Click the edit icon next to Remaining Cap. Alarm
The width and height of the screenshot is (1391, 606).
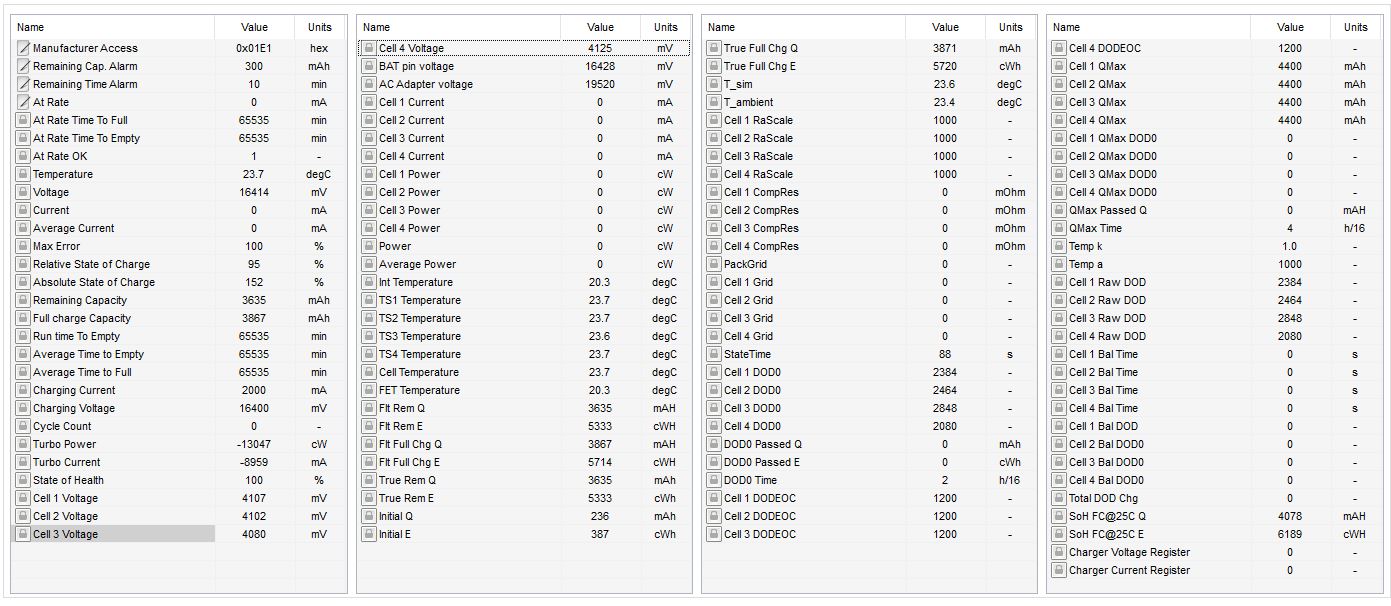pos(23,66)
